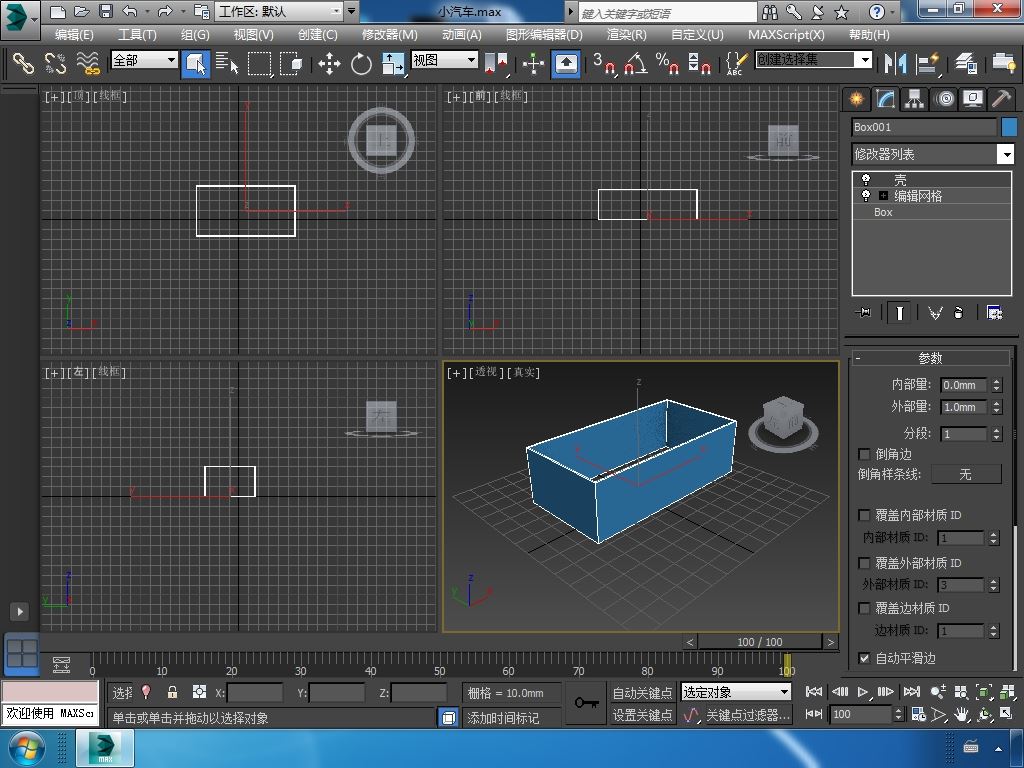Enable the 覆盖外部材质 ID checkbox

864,563
